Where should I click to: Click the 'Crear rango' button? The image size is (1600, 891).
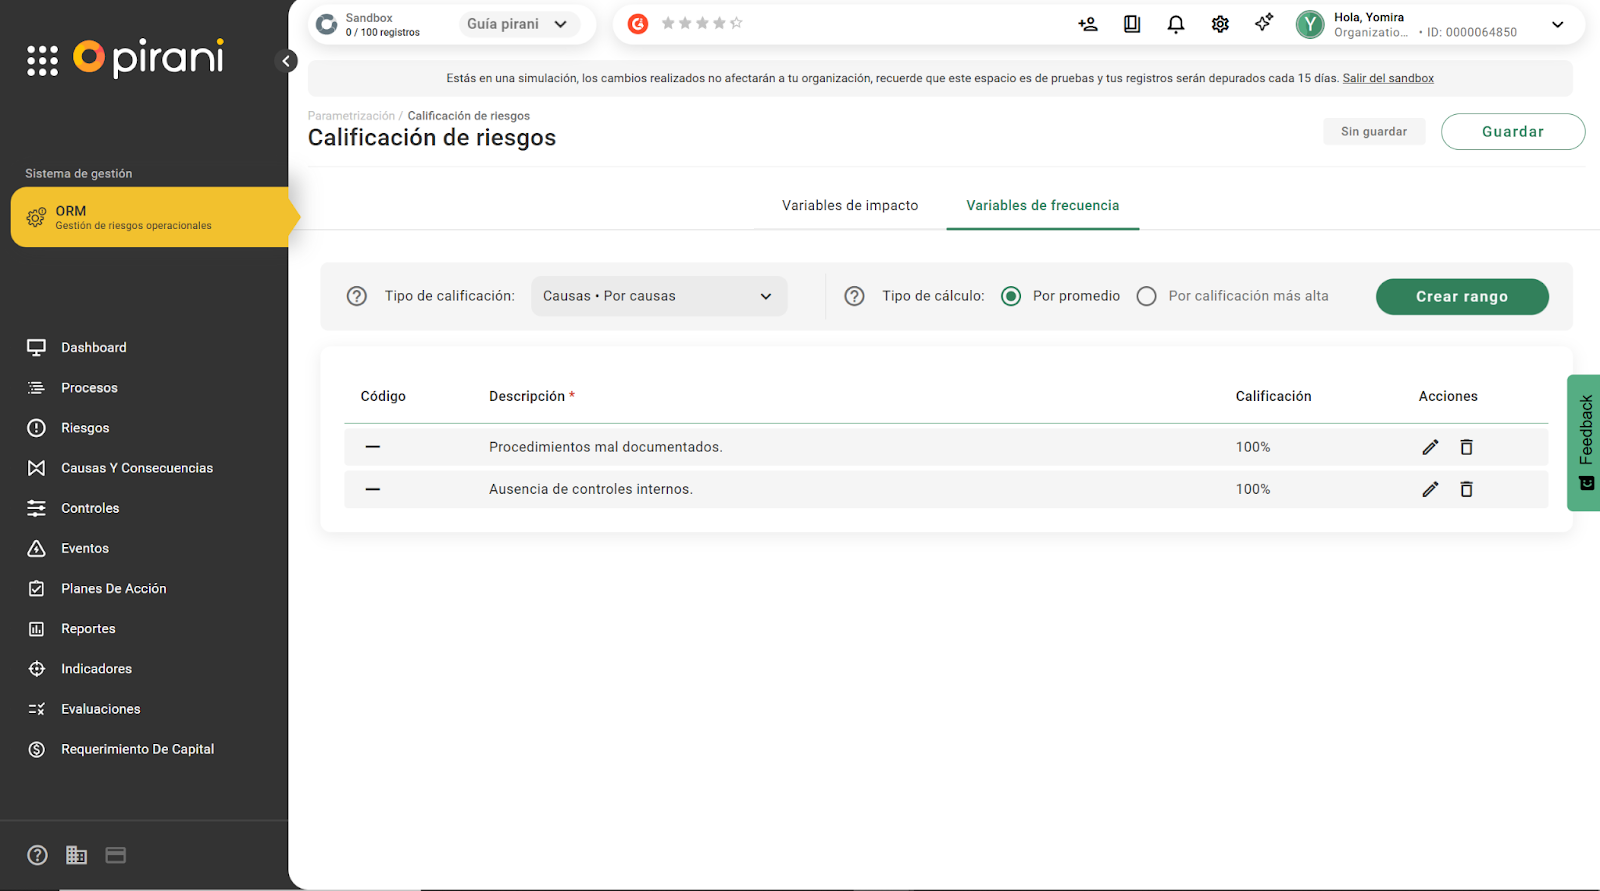coord(1461,297)
